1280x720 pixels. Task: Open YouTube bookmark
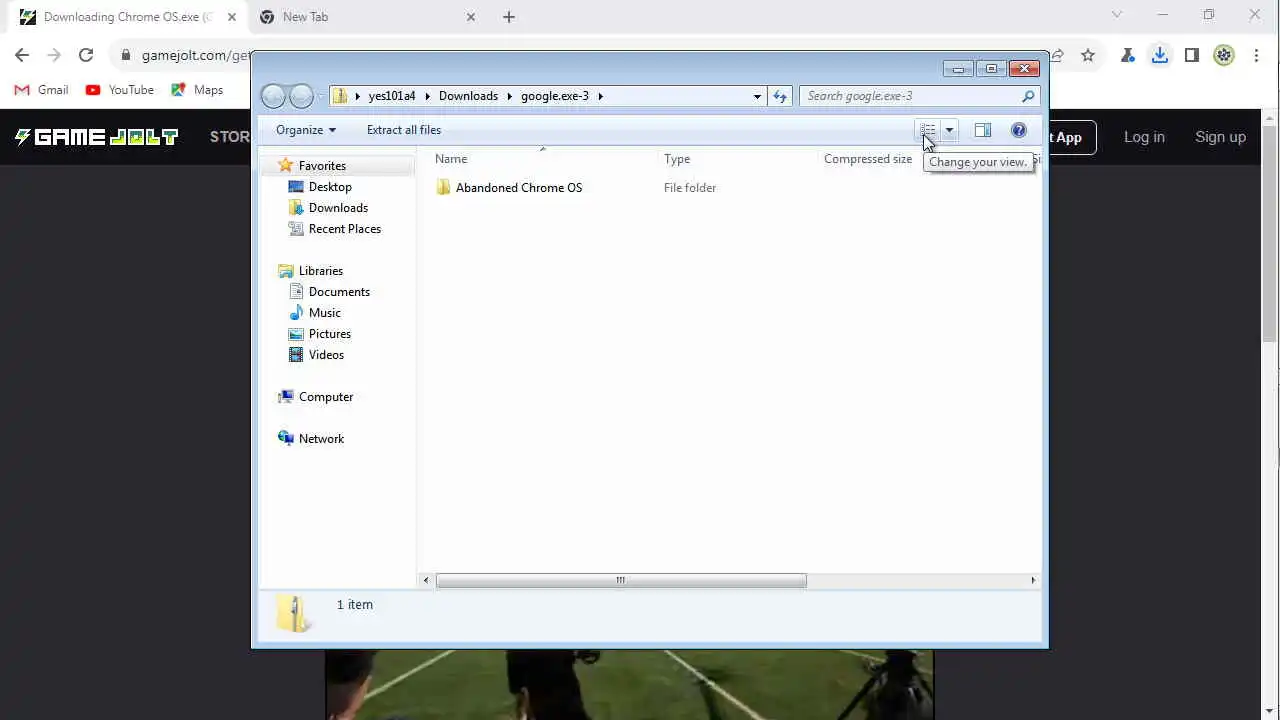[x=120, y=90]
